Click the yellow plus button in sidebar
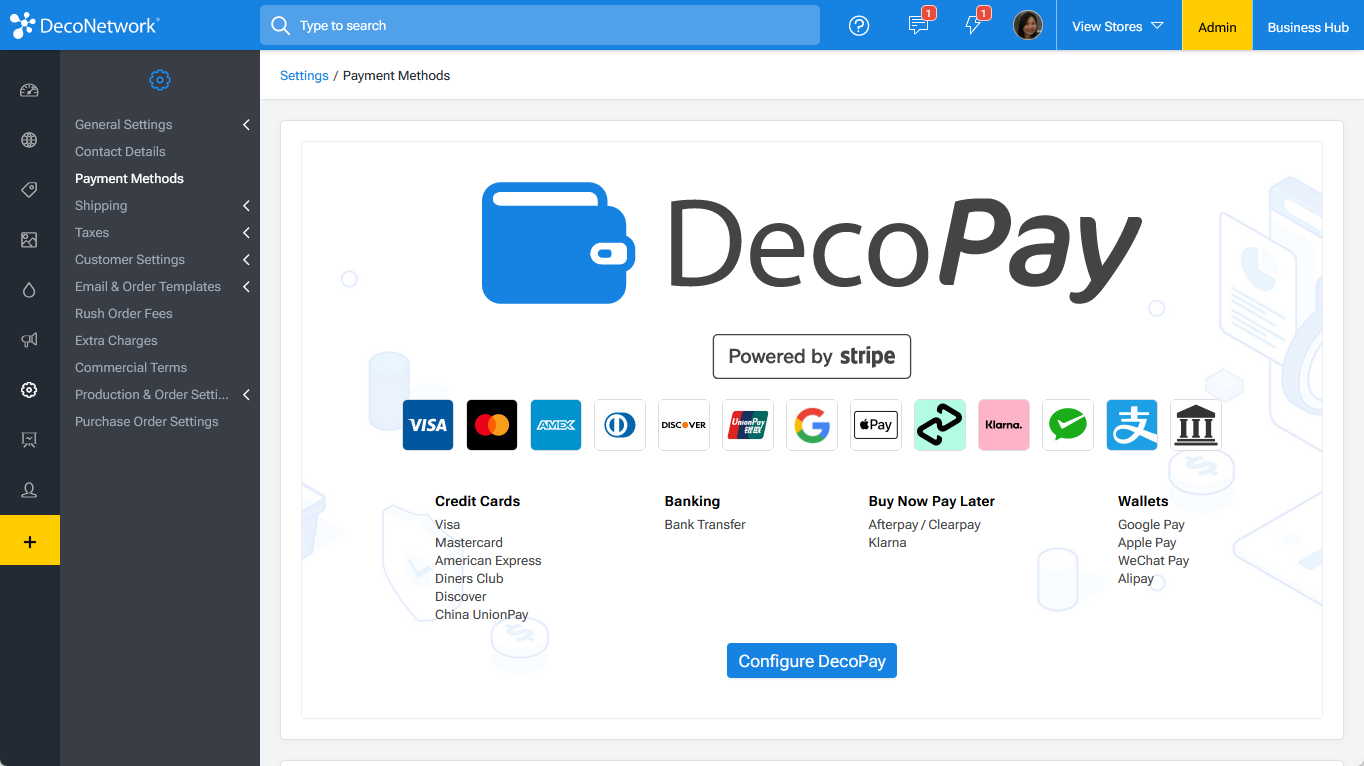 pyautogui.click(x=29, y=540)
